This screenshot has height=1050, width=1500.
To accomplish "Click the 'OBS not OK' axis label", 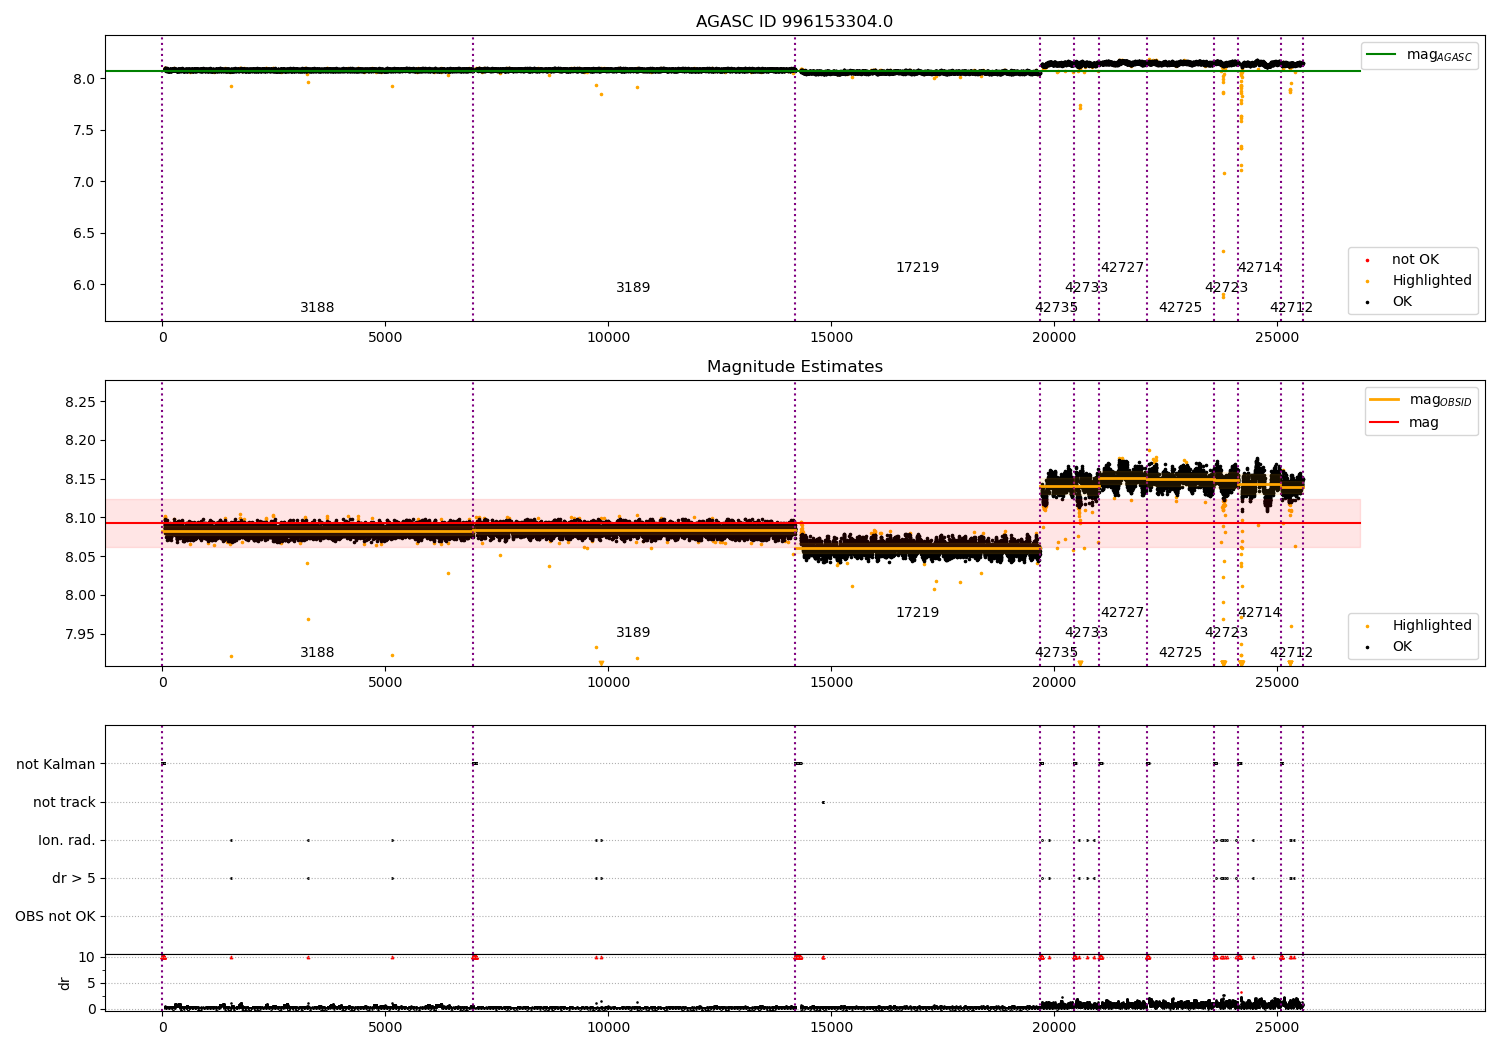I will tap(55, 917).
